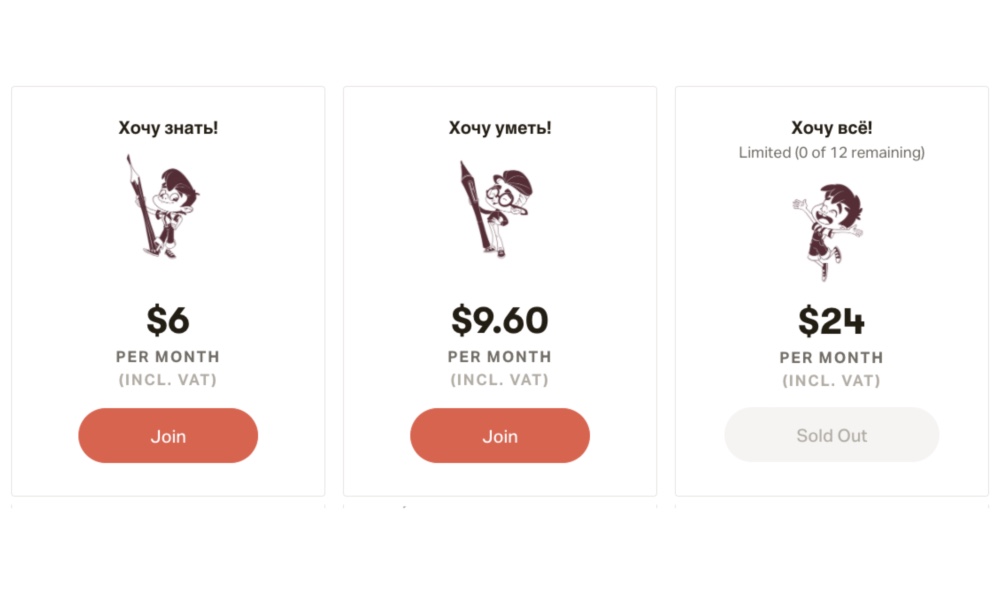Screen dimensions: 1000x600
Task: Join the $6 per month tier
Action: (168, 435)
